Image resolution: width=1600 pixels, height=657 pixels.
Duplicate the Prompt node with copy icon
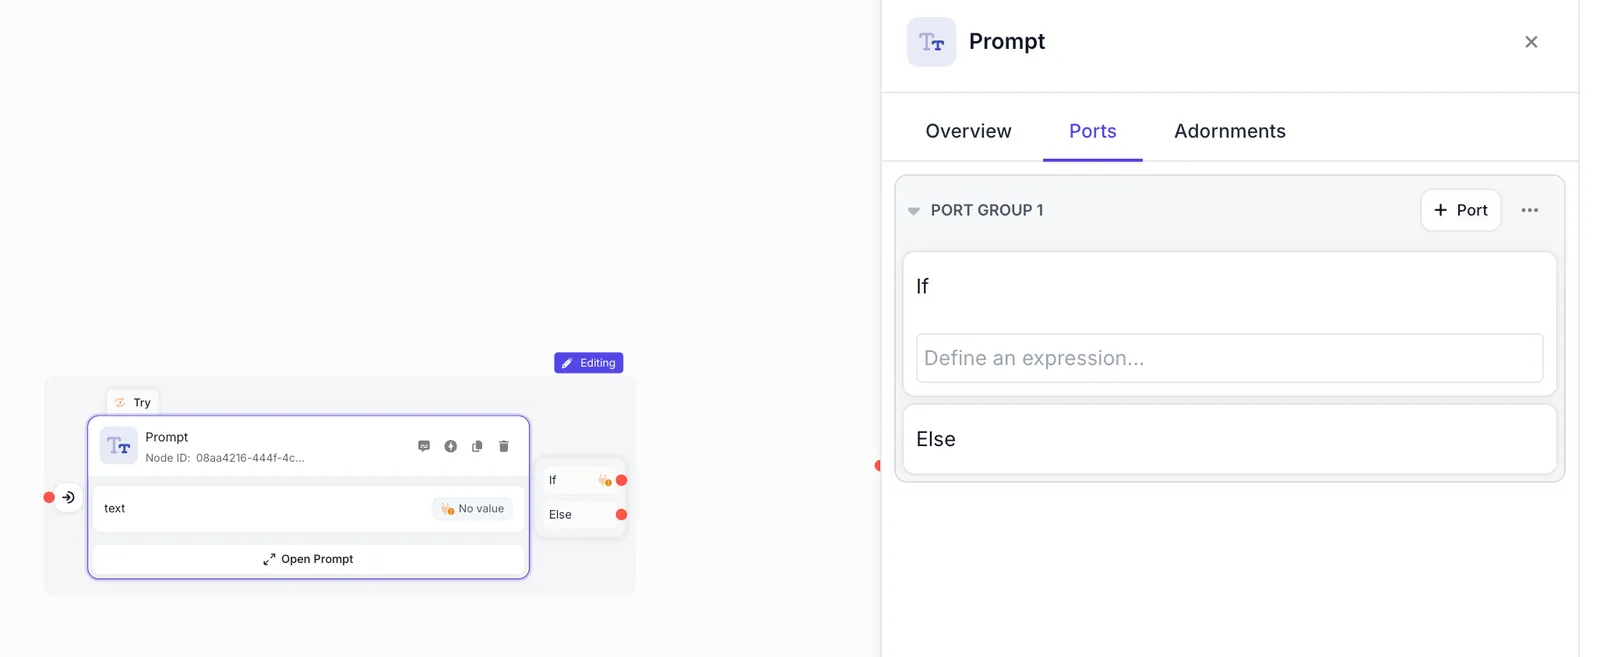tap(477, 446)
